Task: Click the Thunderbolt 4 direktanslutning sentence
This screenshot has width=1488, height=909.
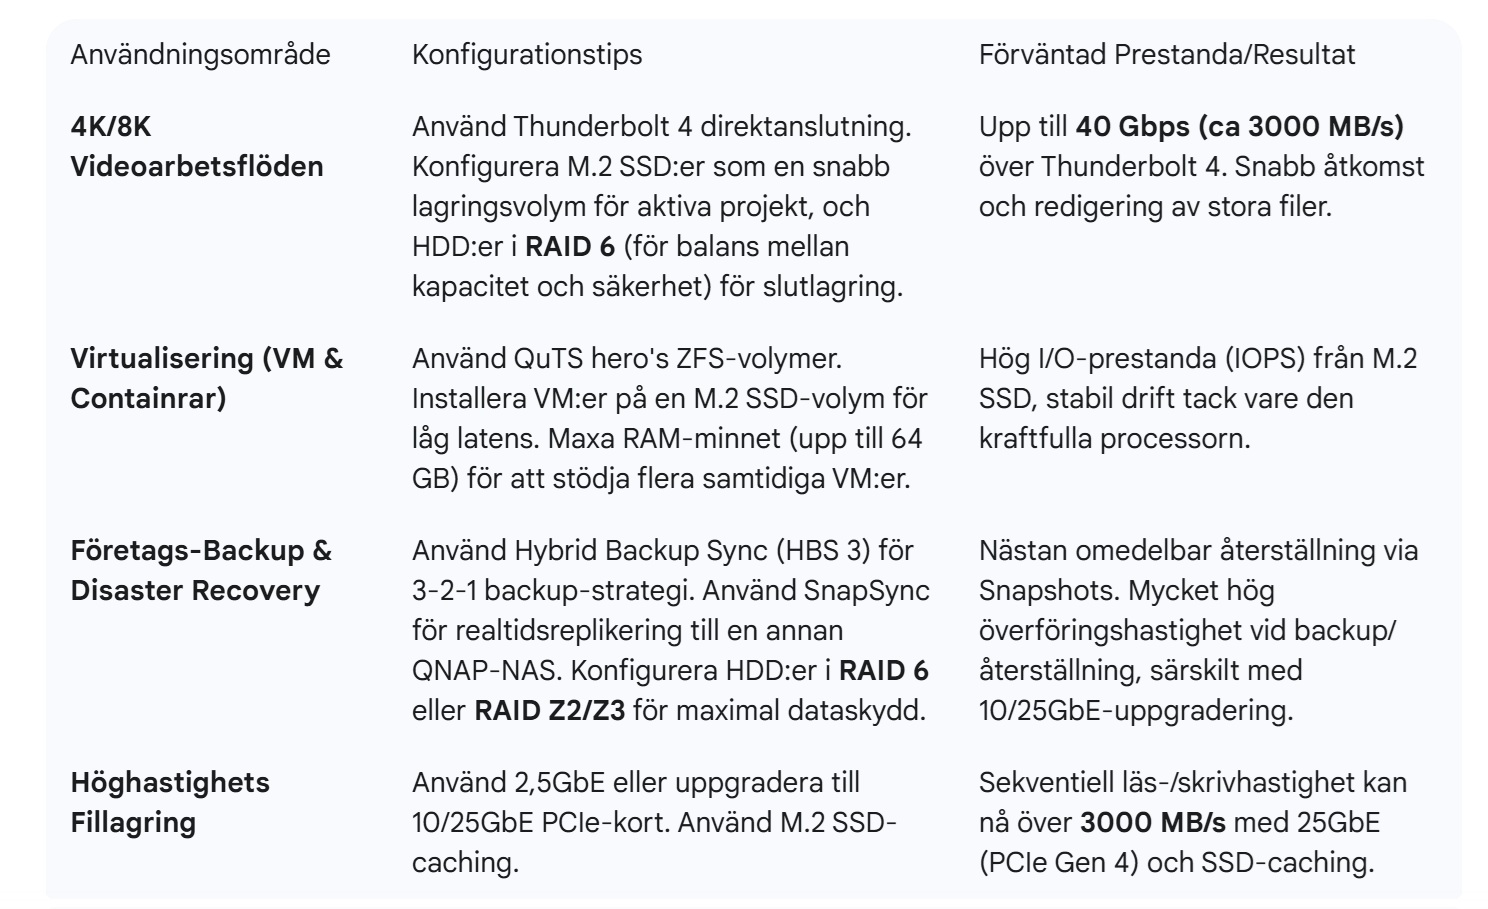Action: point(661,127)
